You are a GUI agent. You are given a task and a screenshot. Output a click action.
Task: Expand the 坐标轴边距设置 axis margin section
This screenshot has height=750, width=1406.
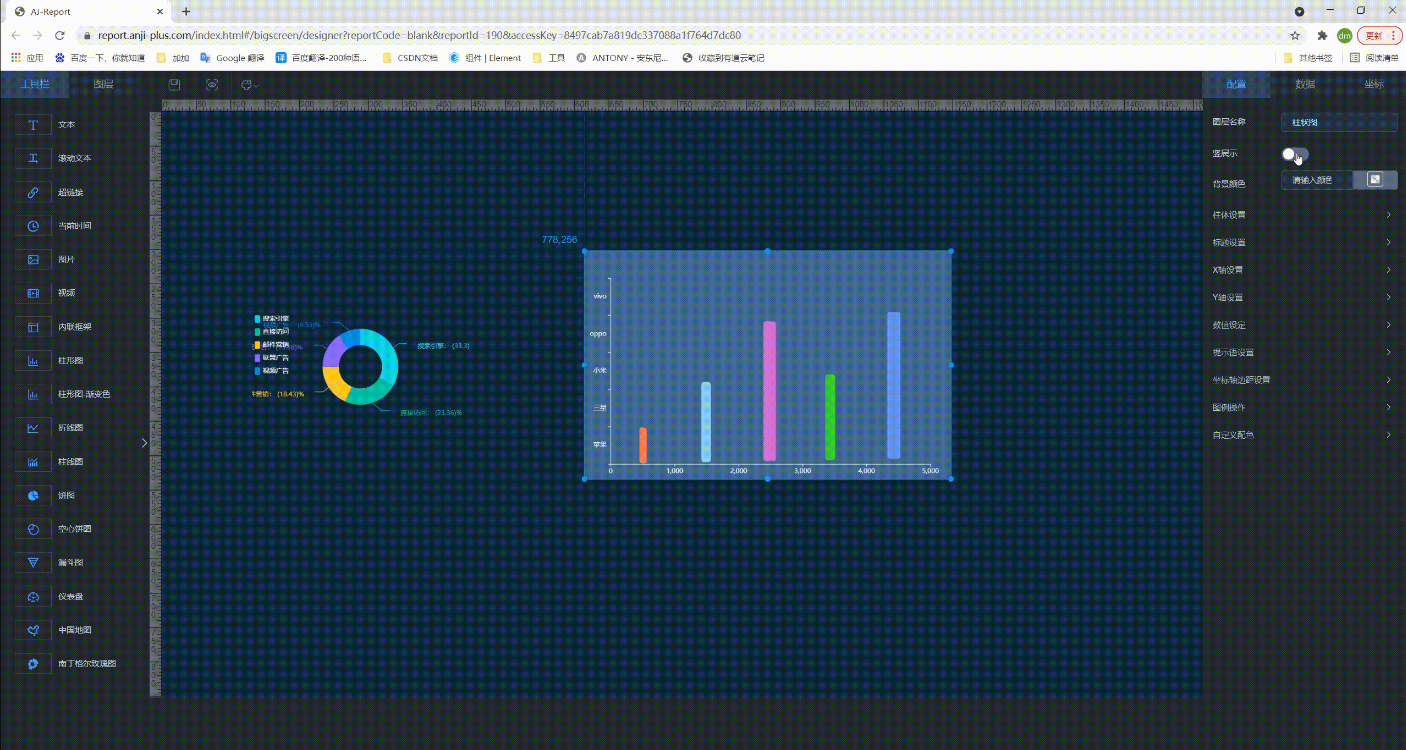pyautogui.click(x=1301, y=380)
